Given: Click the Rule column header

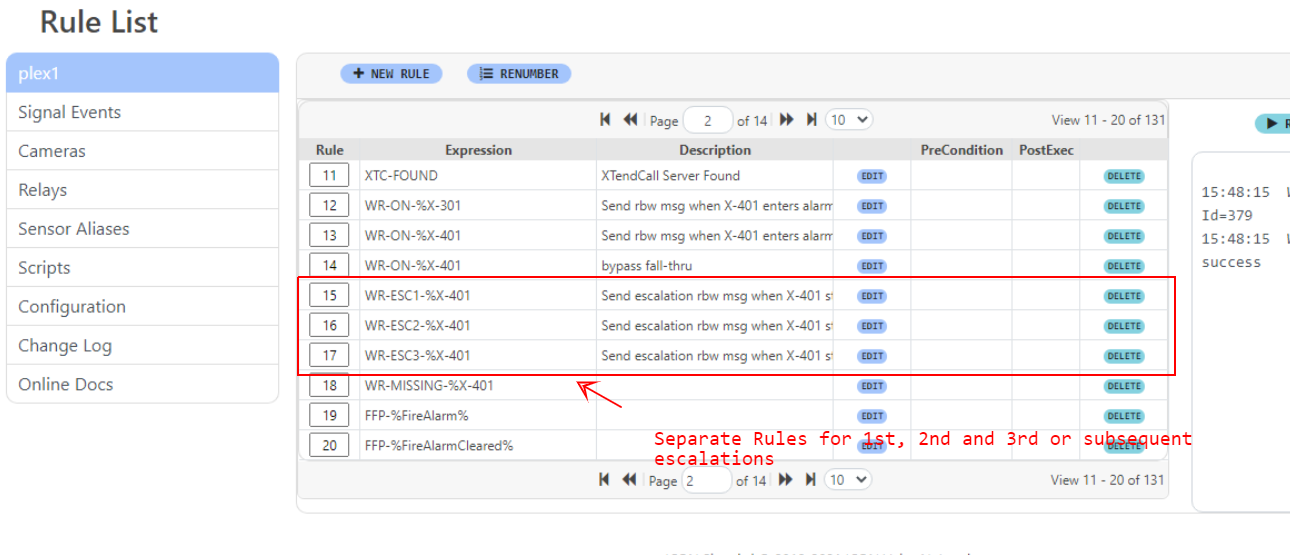Looking at the screenshot, I should tap(329, 150).
